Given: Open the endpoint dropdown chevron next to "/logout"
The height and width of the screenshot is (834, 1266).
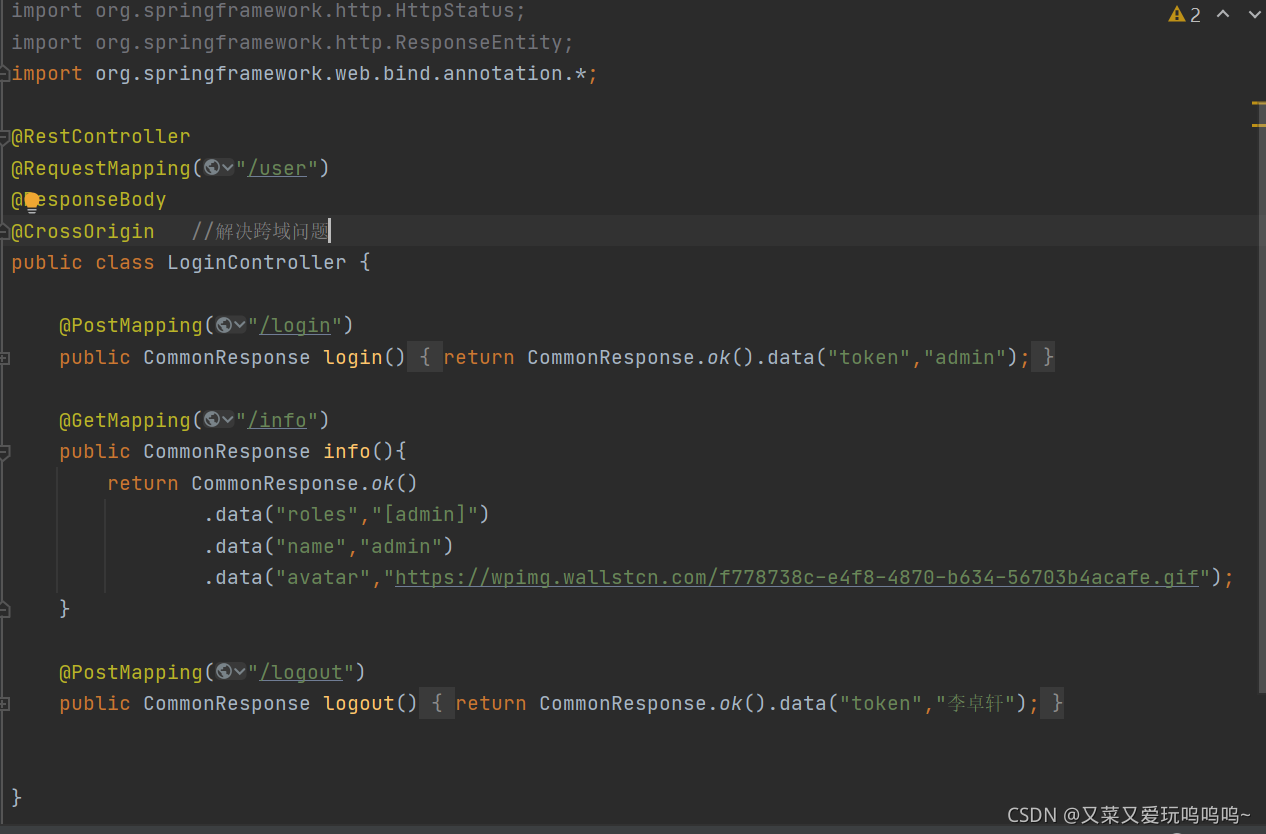Looking at the screenshot, I should tap(239, 672).
